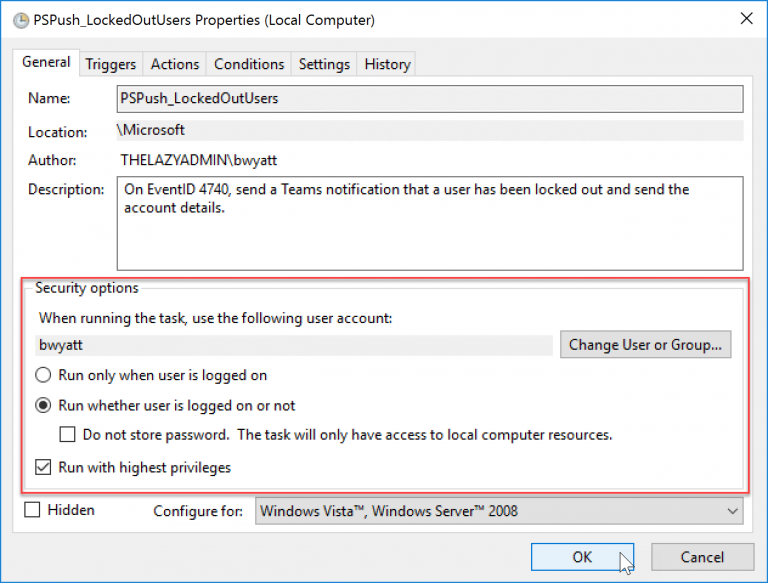Click into the Description text box
Viewport: 768px width, 583px height.
pyautogui.click(x=430, y=223)
